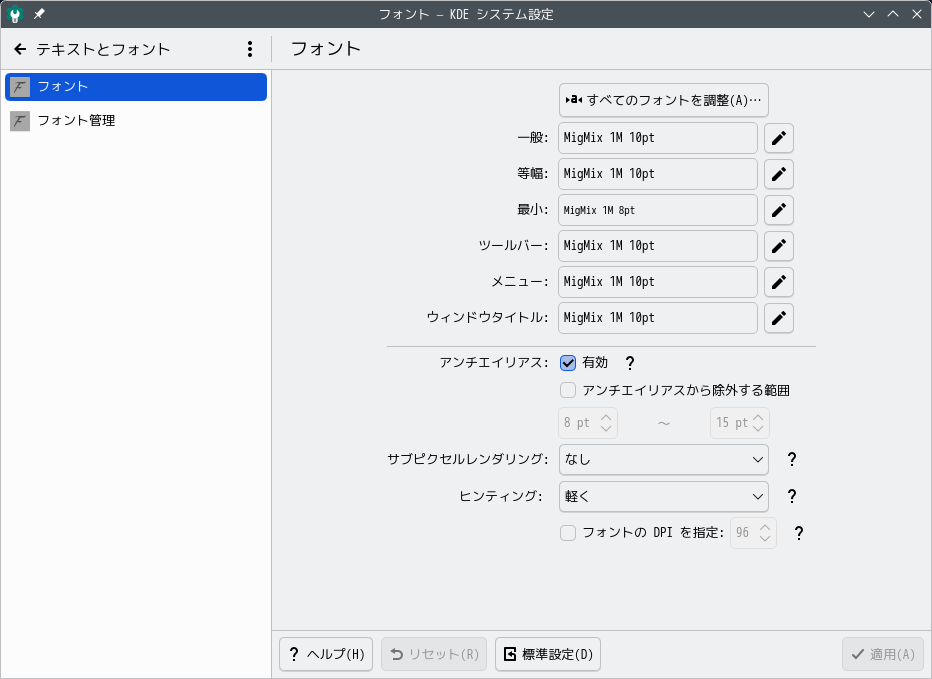Click the 一般 font text field
The width and height of the screenshot is (932, 679).
tap(658, 138)
